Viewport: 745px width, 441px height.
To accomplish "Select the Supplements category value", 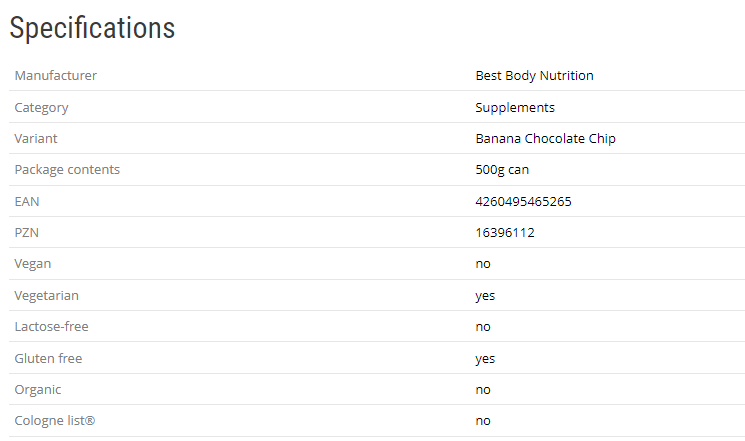I will click(x=515, y=107).
